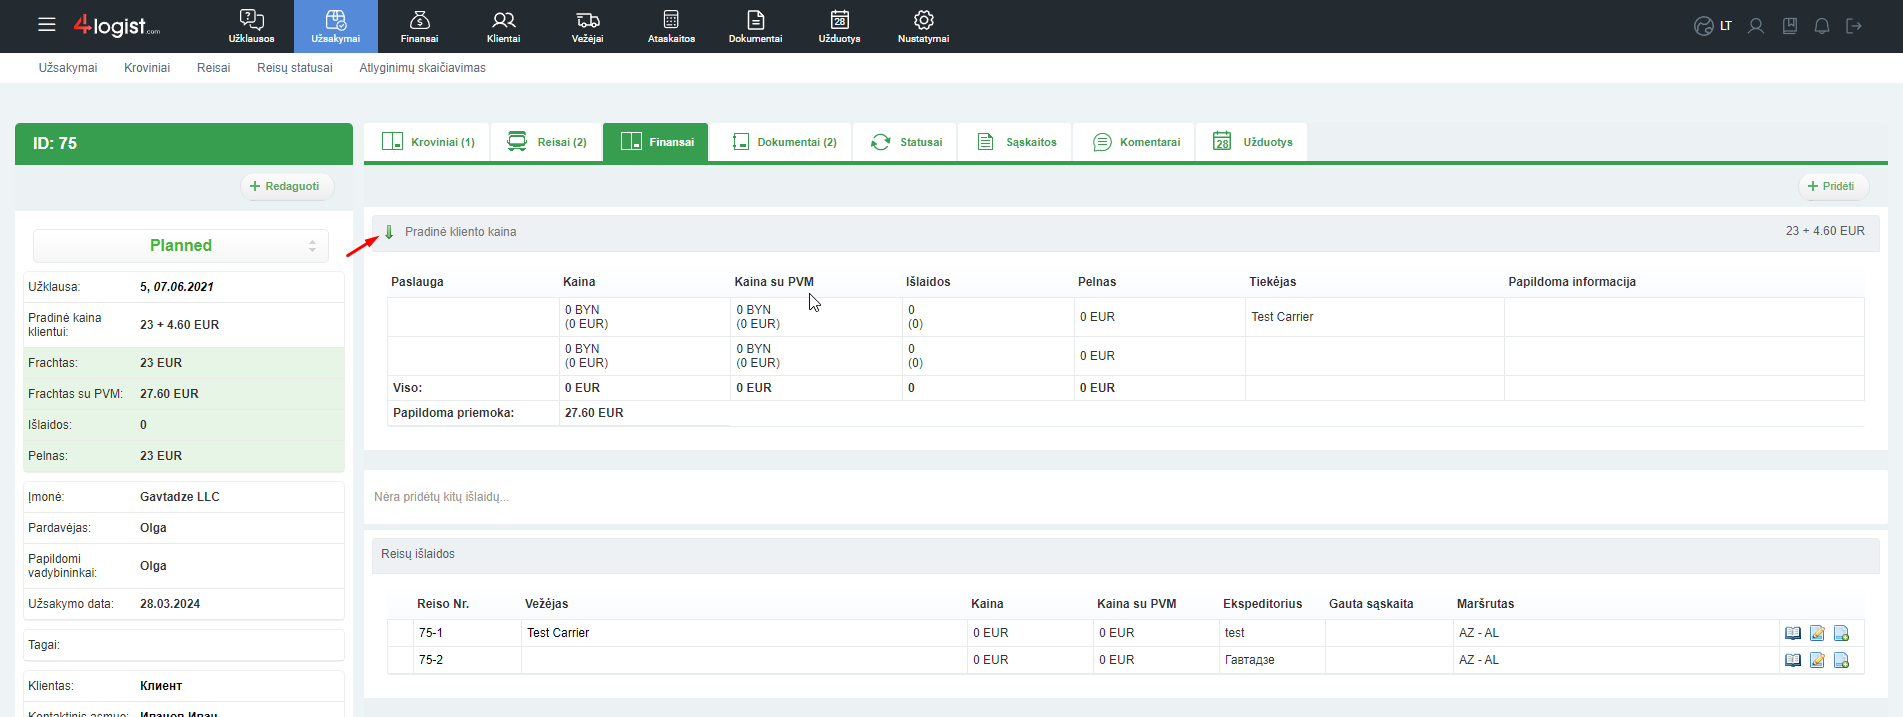
Task: Click Frachtas su PVM 27.60 EUR value
Action: (169, 394)
